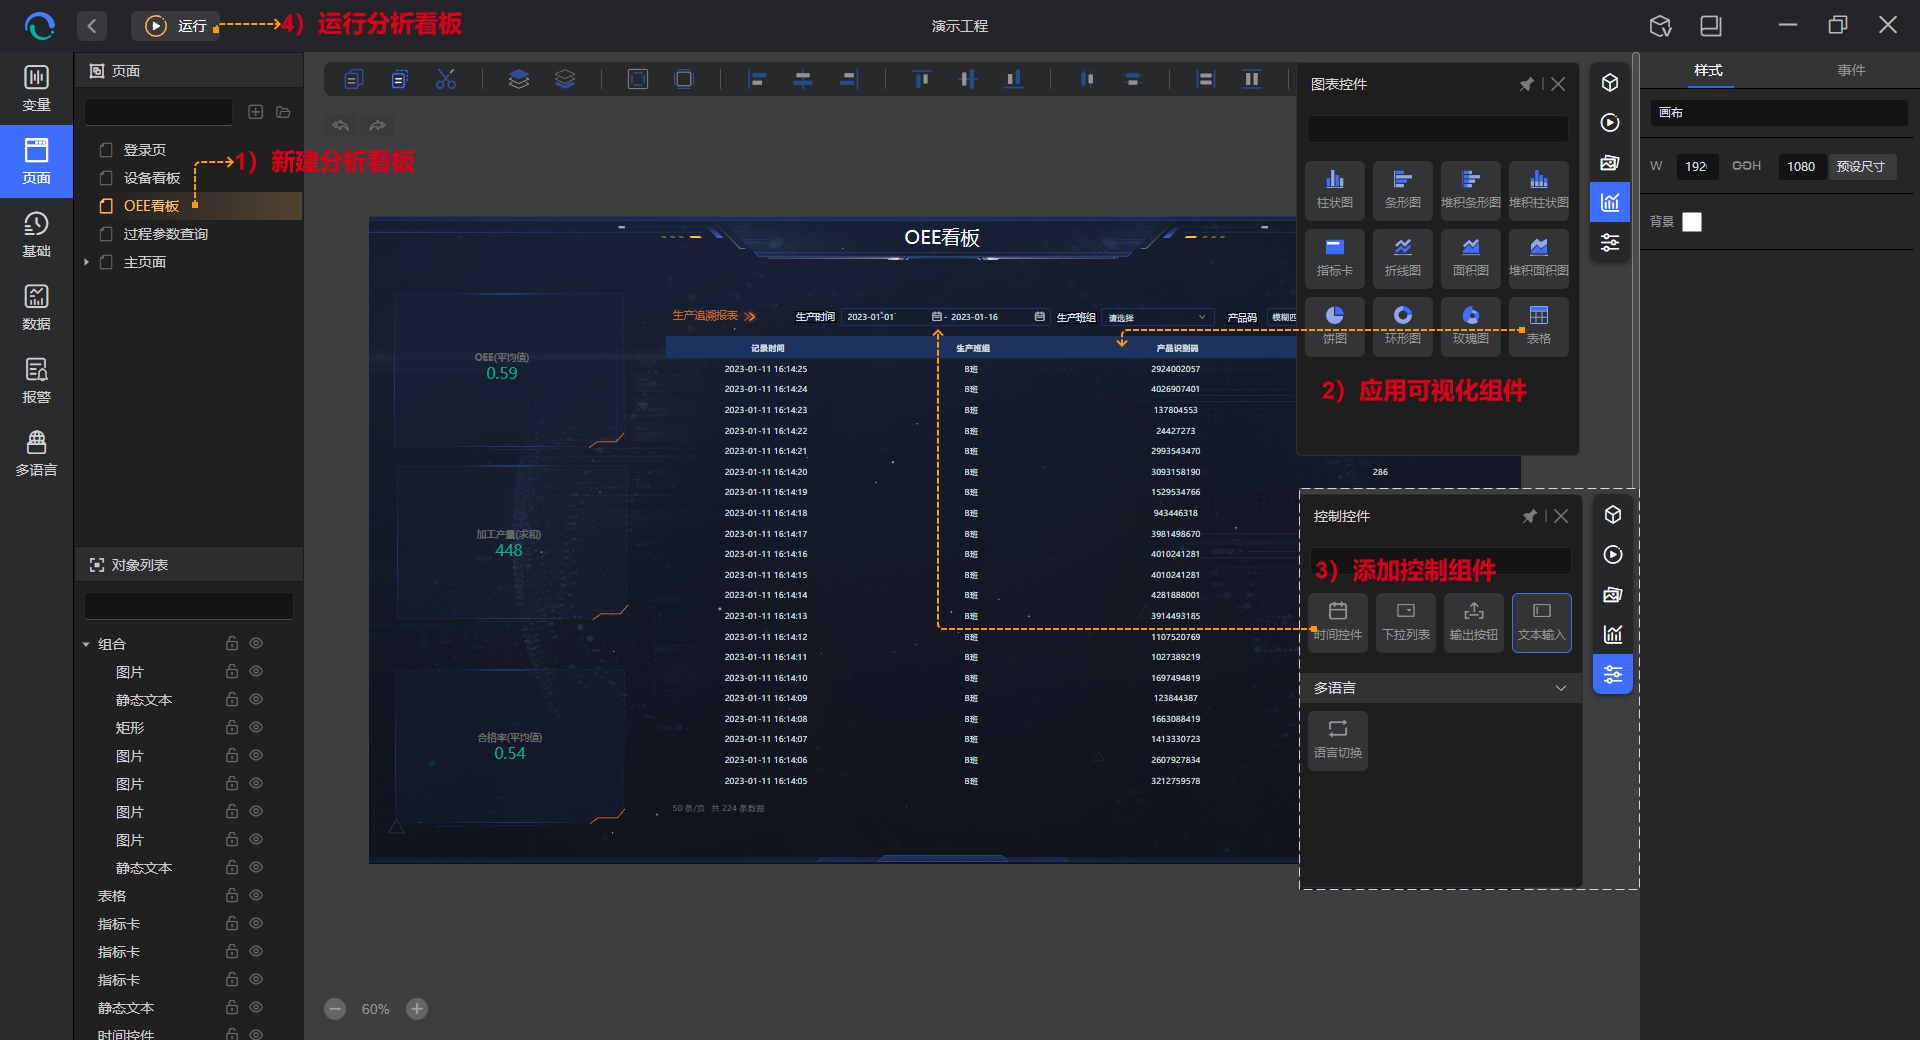Viewport: 1920px width, 1040px height.
Task: Open the sliders icon beside 控制控件 panel
Action: point(1613,675)
